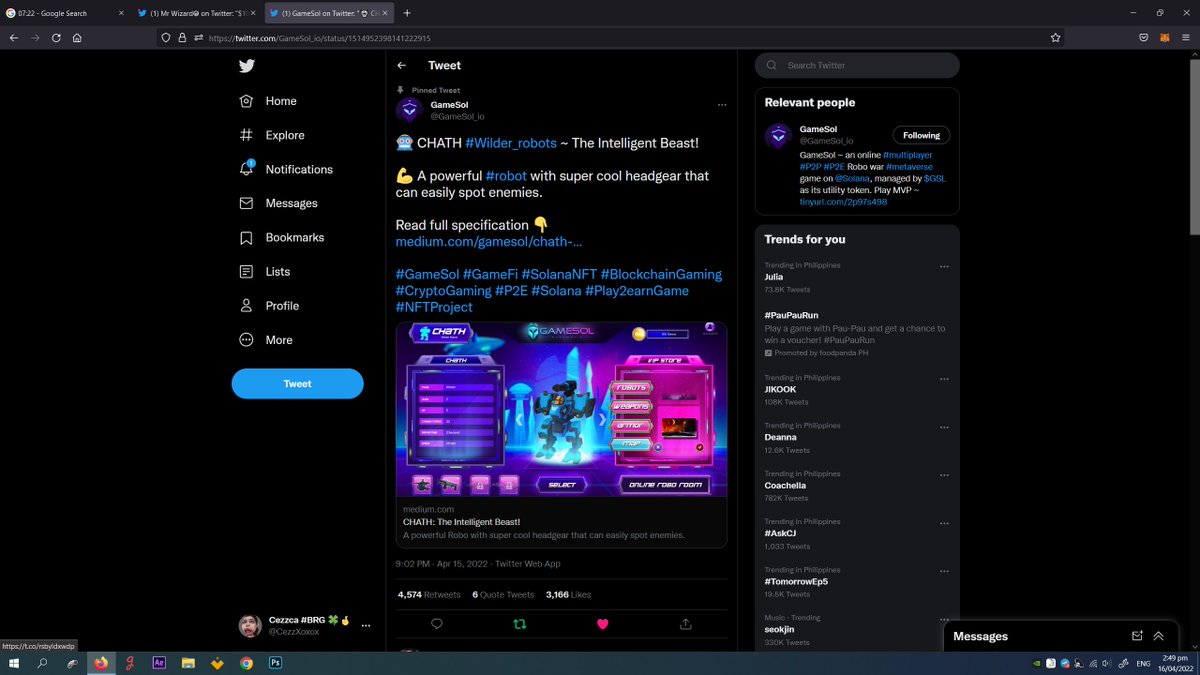The image size is (1200, 675).
Task: Open Photoshop from the taskbar
Action: [x=275, y=663]
